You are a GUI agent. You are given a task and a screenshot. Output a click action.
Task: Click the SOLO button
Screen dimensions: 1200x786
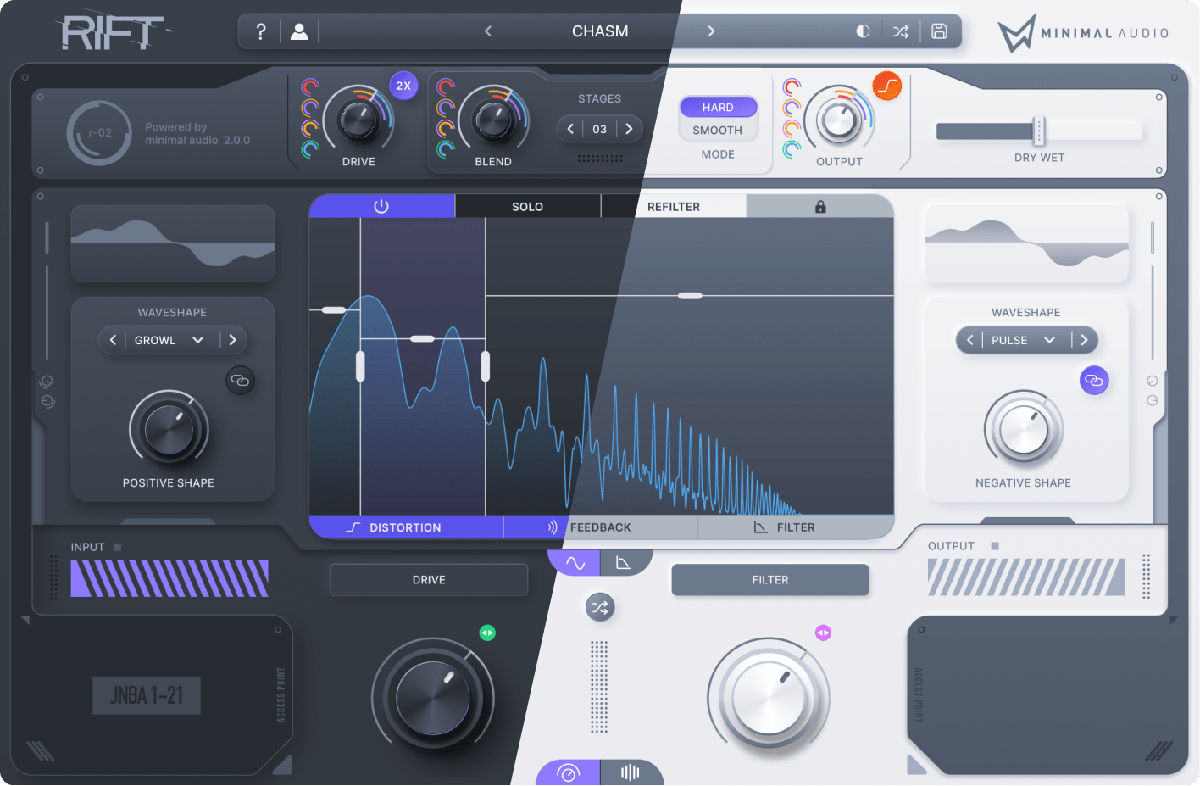point(527,207)
